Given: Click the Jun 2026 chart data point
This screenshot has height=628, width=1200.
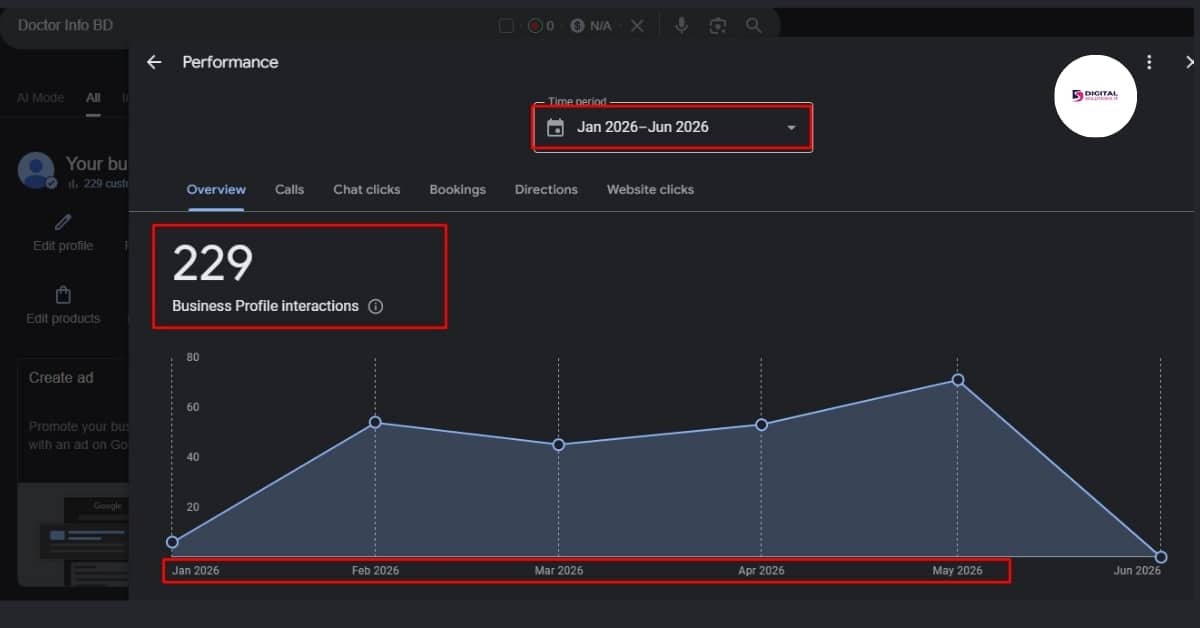Looking at the screenshot, I should pyautogui.click(x=1161, y=557).
